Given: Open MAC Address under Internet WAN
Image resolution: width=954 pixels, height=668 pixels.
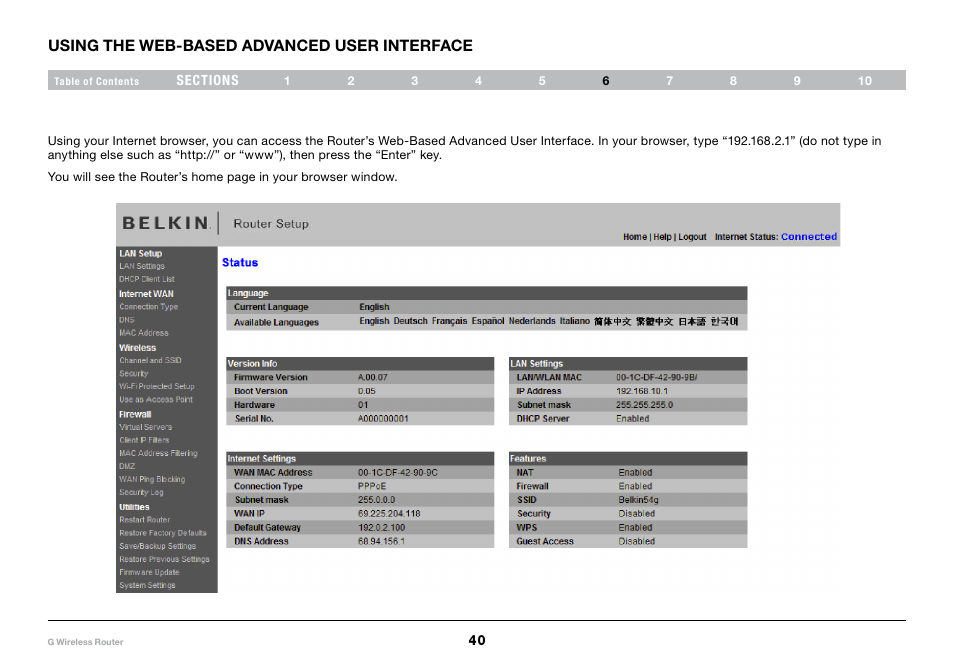Looking at the screenshot, I should 144,333.
